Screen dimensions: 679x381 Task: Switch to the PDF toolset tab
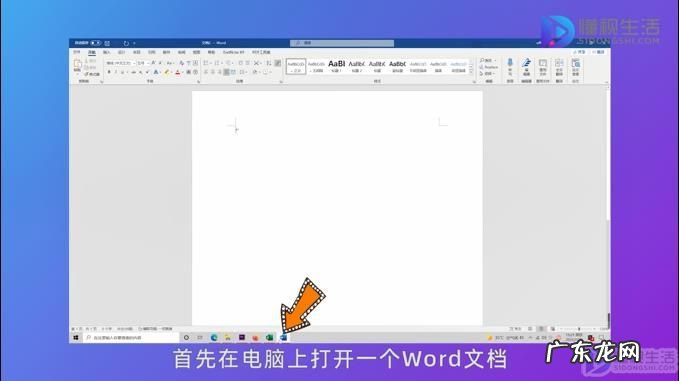pos(261,52)
